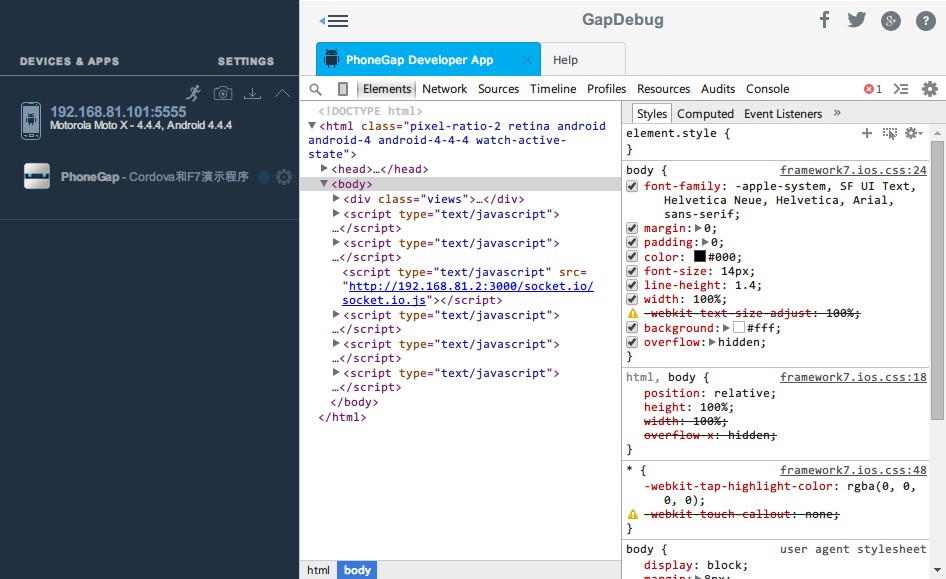Open the drawer console icon
946x579 pixels.
pyautogui.click(x=899, y=88)
